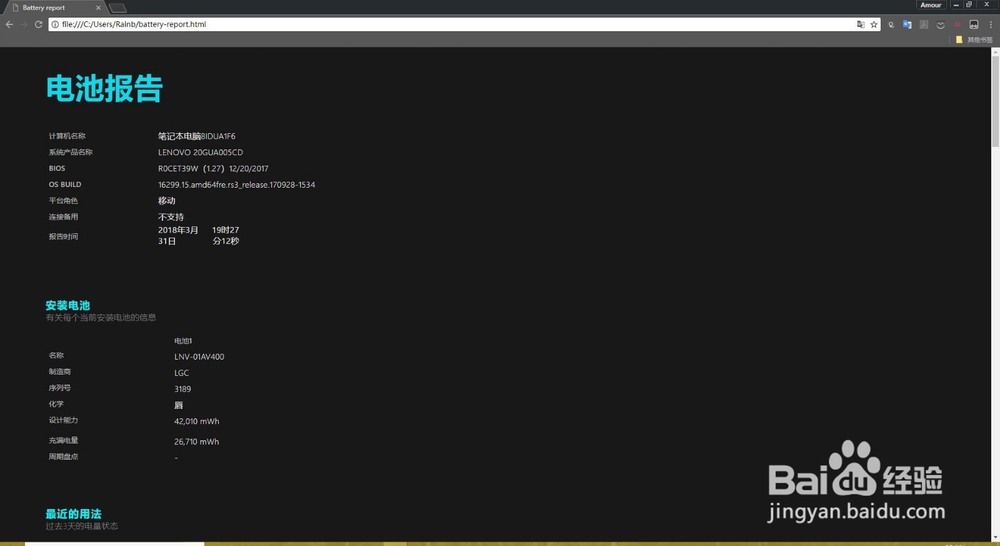Reload the battery report page

click(x=38, y=24)
